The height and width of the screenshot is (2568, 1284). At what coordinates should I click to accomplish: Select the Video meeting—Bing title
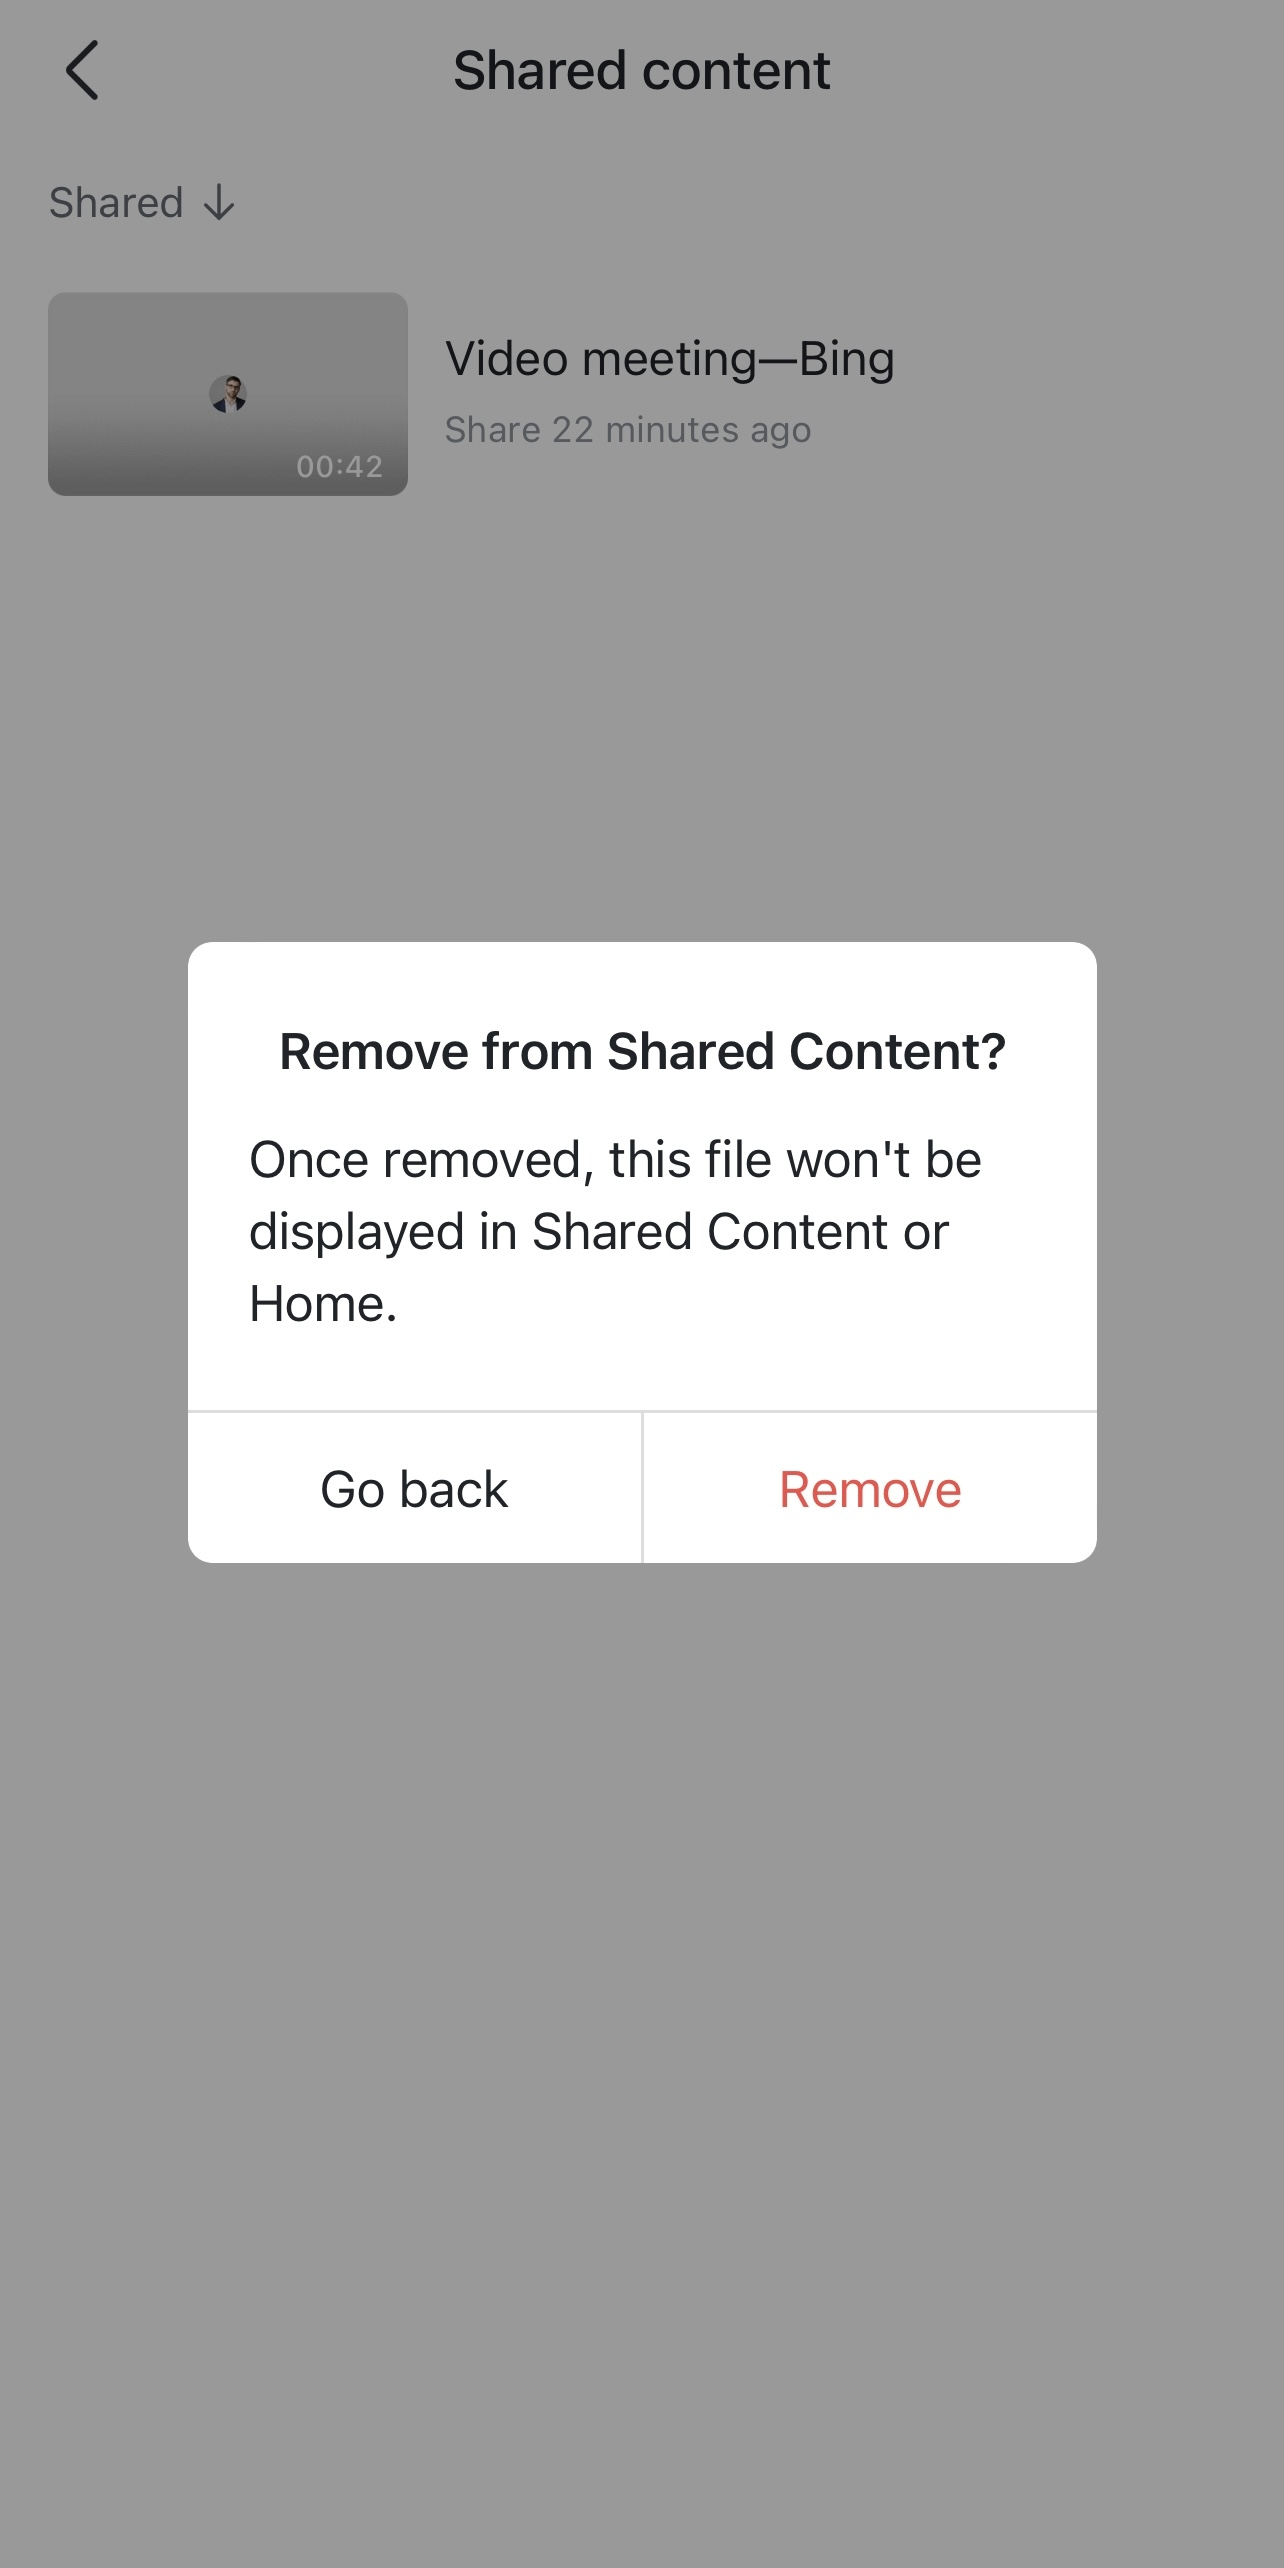pyautogui.click(x=669, y=359)
